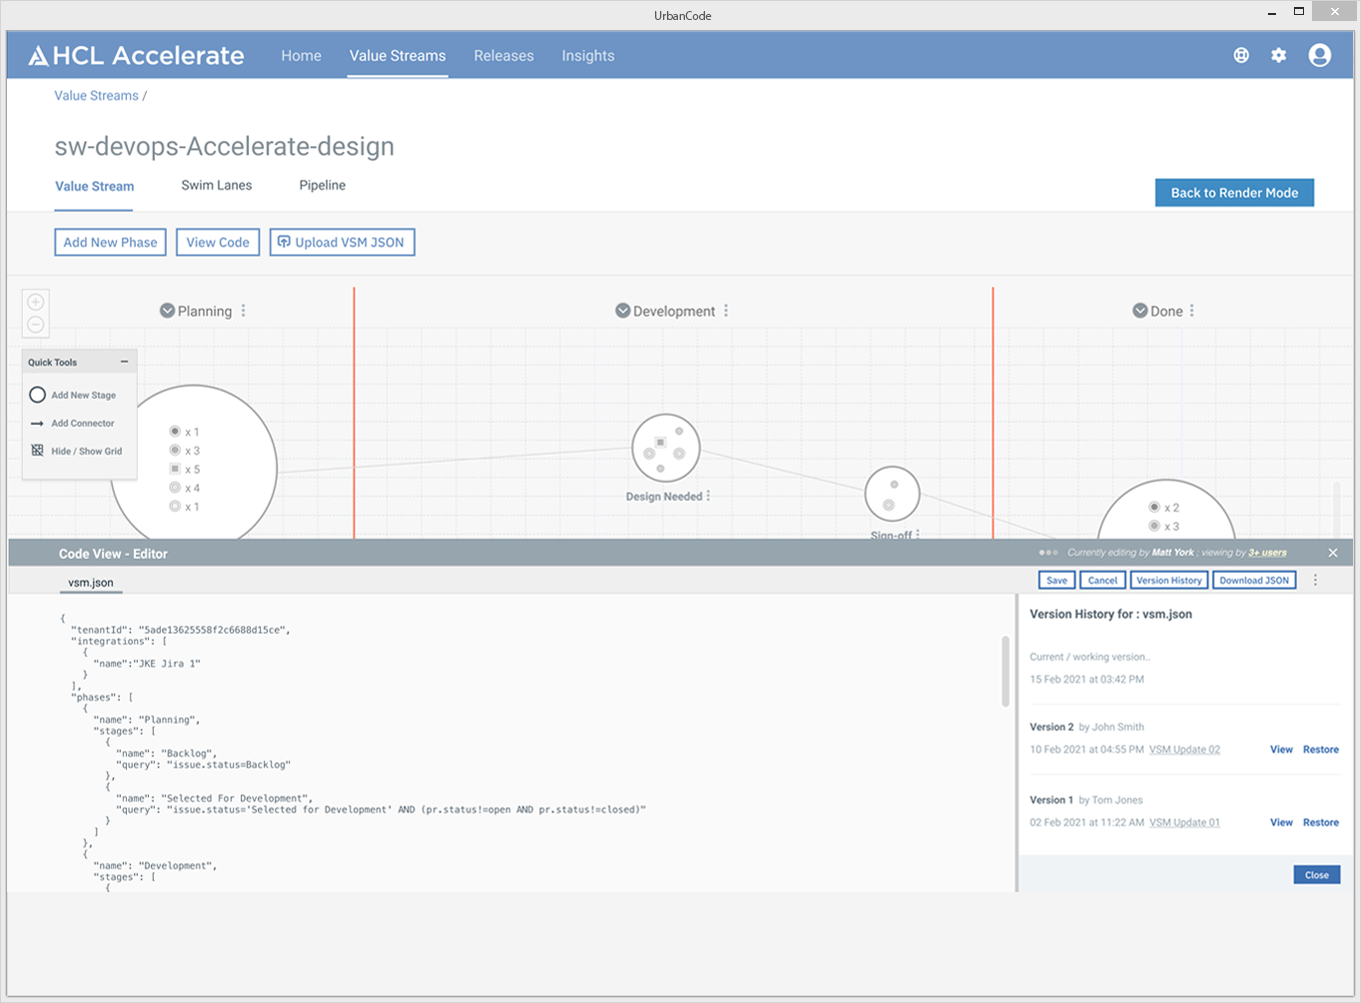Open the Releases navigation item
The height and width of the screenshot is (1003, 1361).
tap(503, 56)
